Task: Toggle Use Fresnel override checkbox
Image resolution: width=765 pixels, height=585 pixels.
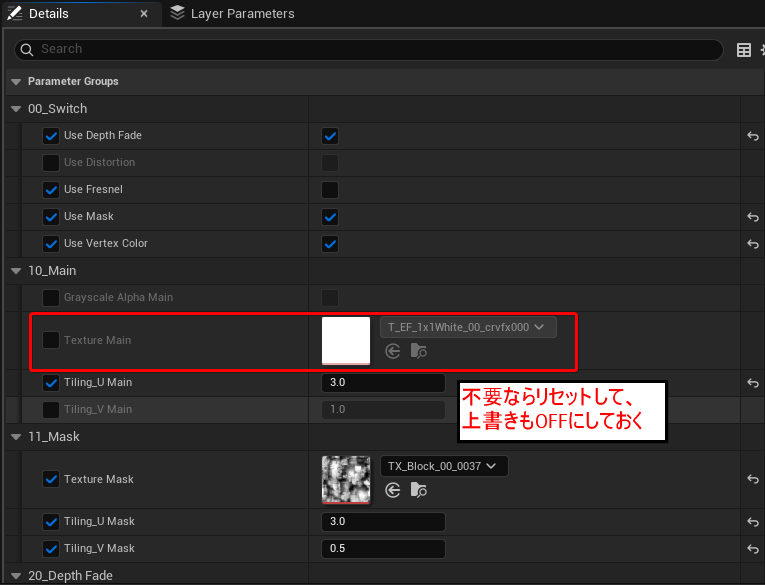Action: click(52, 190)
